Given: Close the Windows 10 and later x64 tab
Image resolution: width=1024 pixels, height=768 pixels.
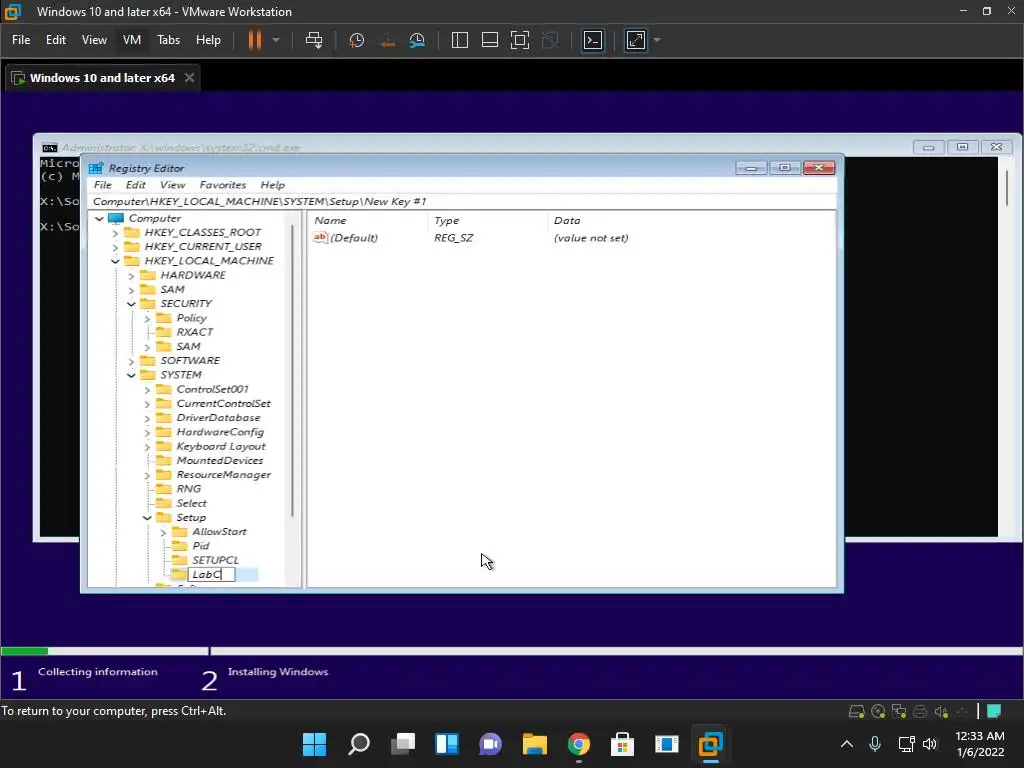Looking at the screenshot, I should tap(189, 78).
